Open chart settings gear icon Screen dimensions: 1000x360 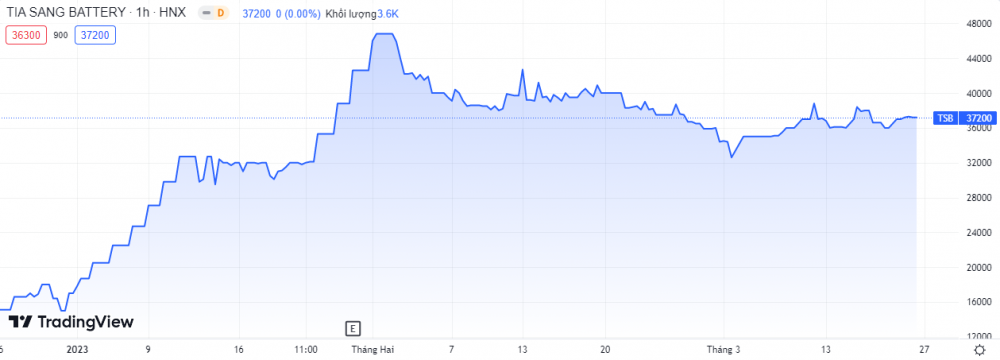tap(980, 349)
